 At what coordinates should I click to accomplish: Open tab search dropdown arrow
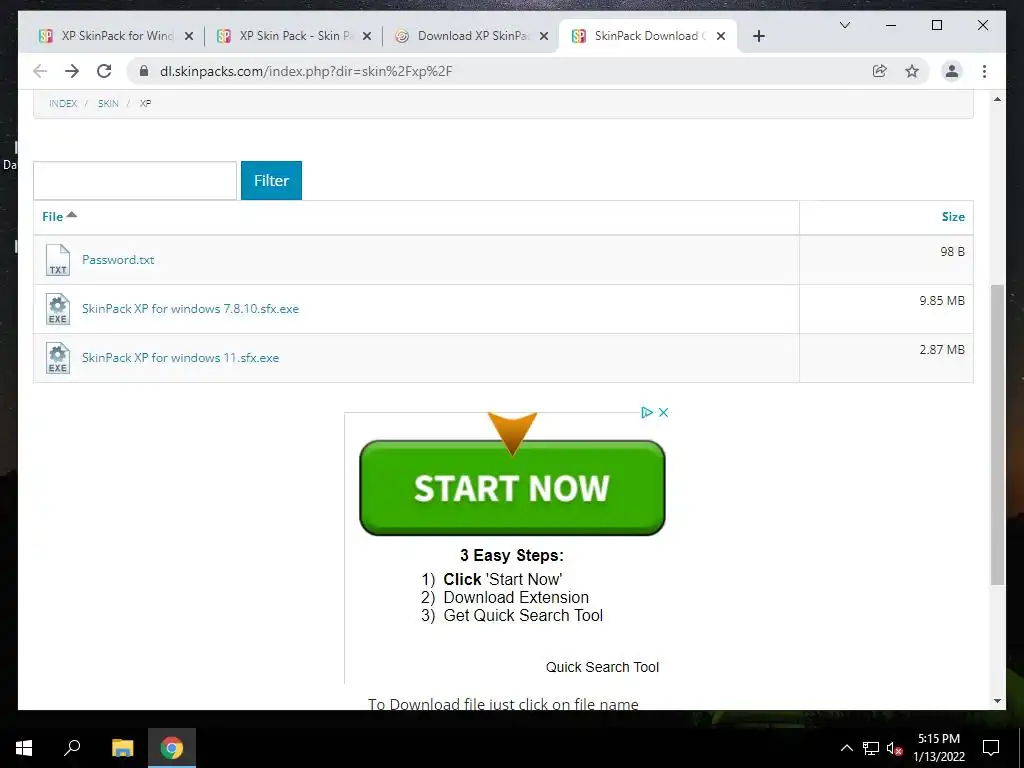(x=844, y=25)
